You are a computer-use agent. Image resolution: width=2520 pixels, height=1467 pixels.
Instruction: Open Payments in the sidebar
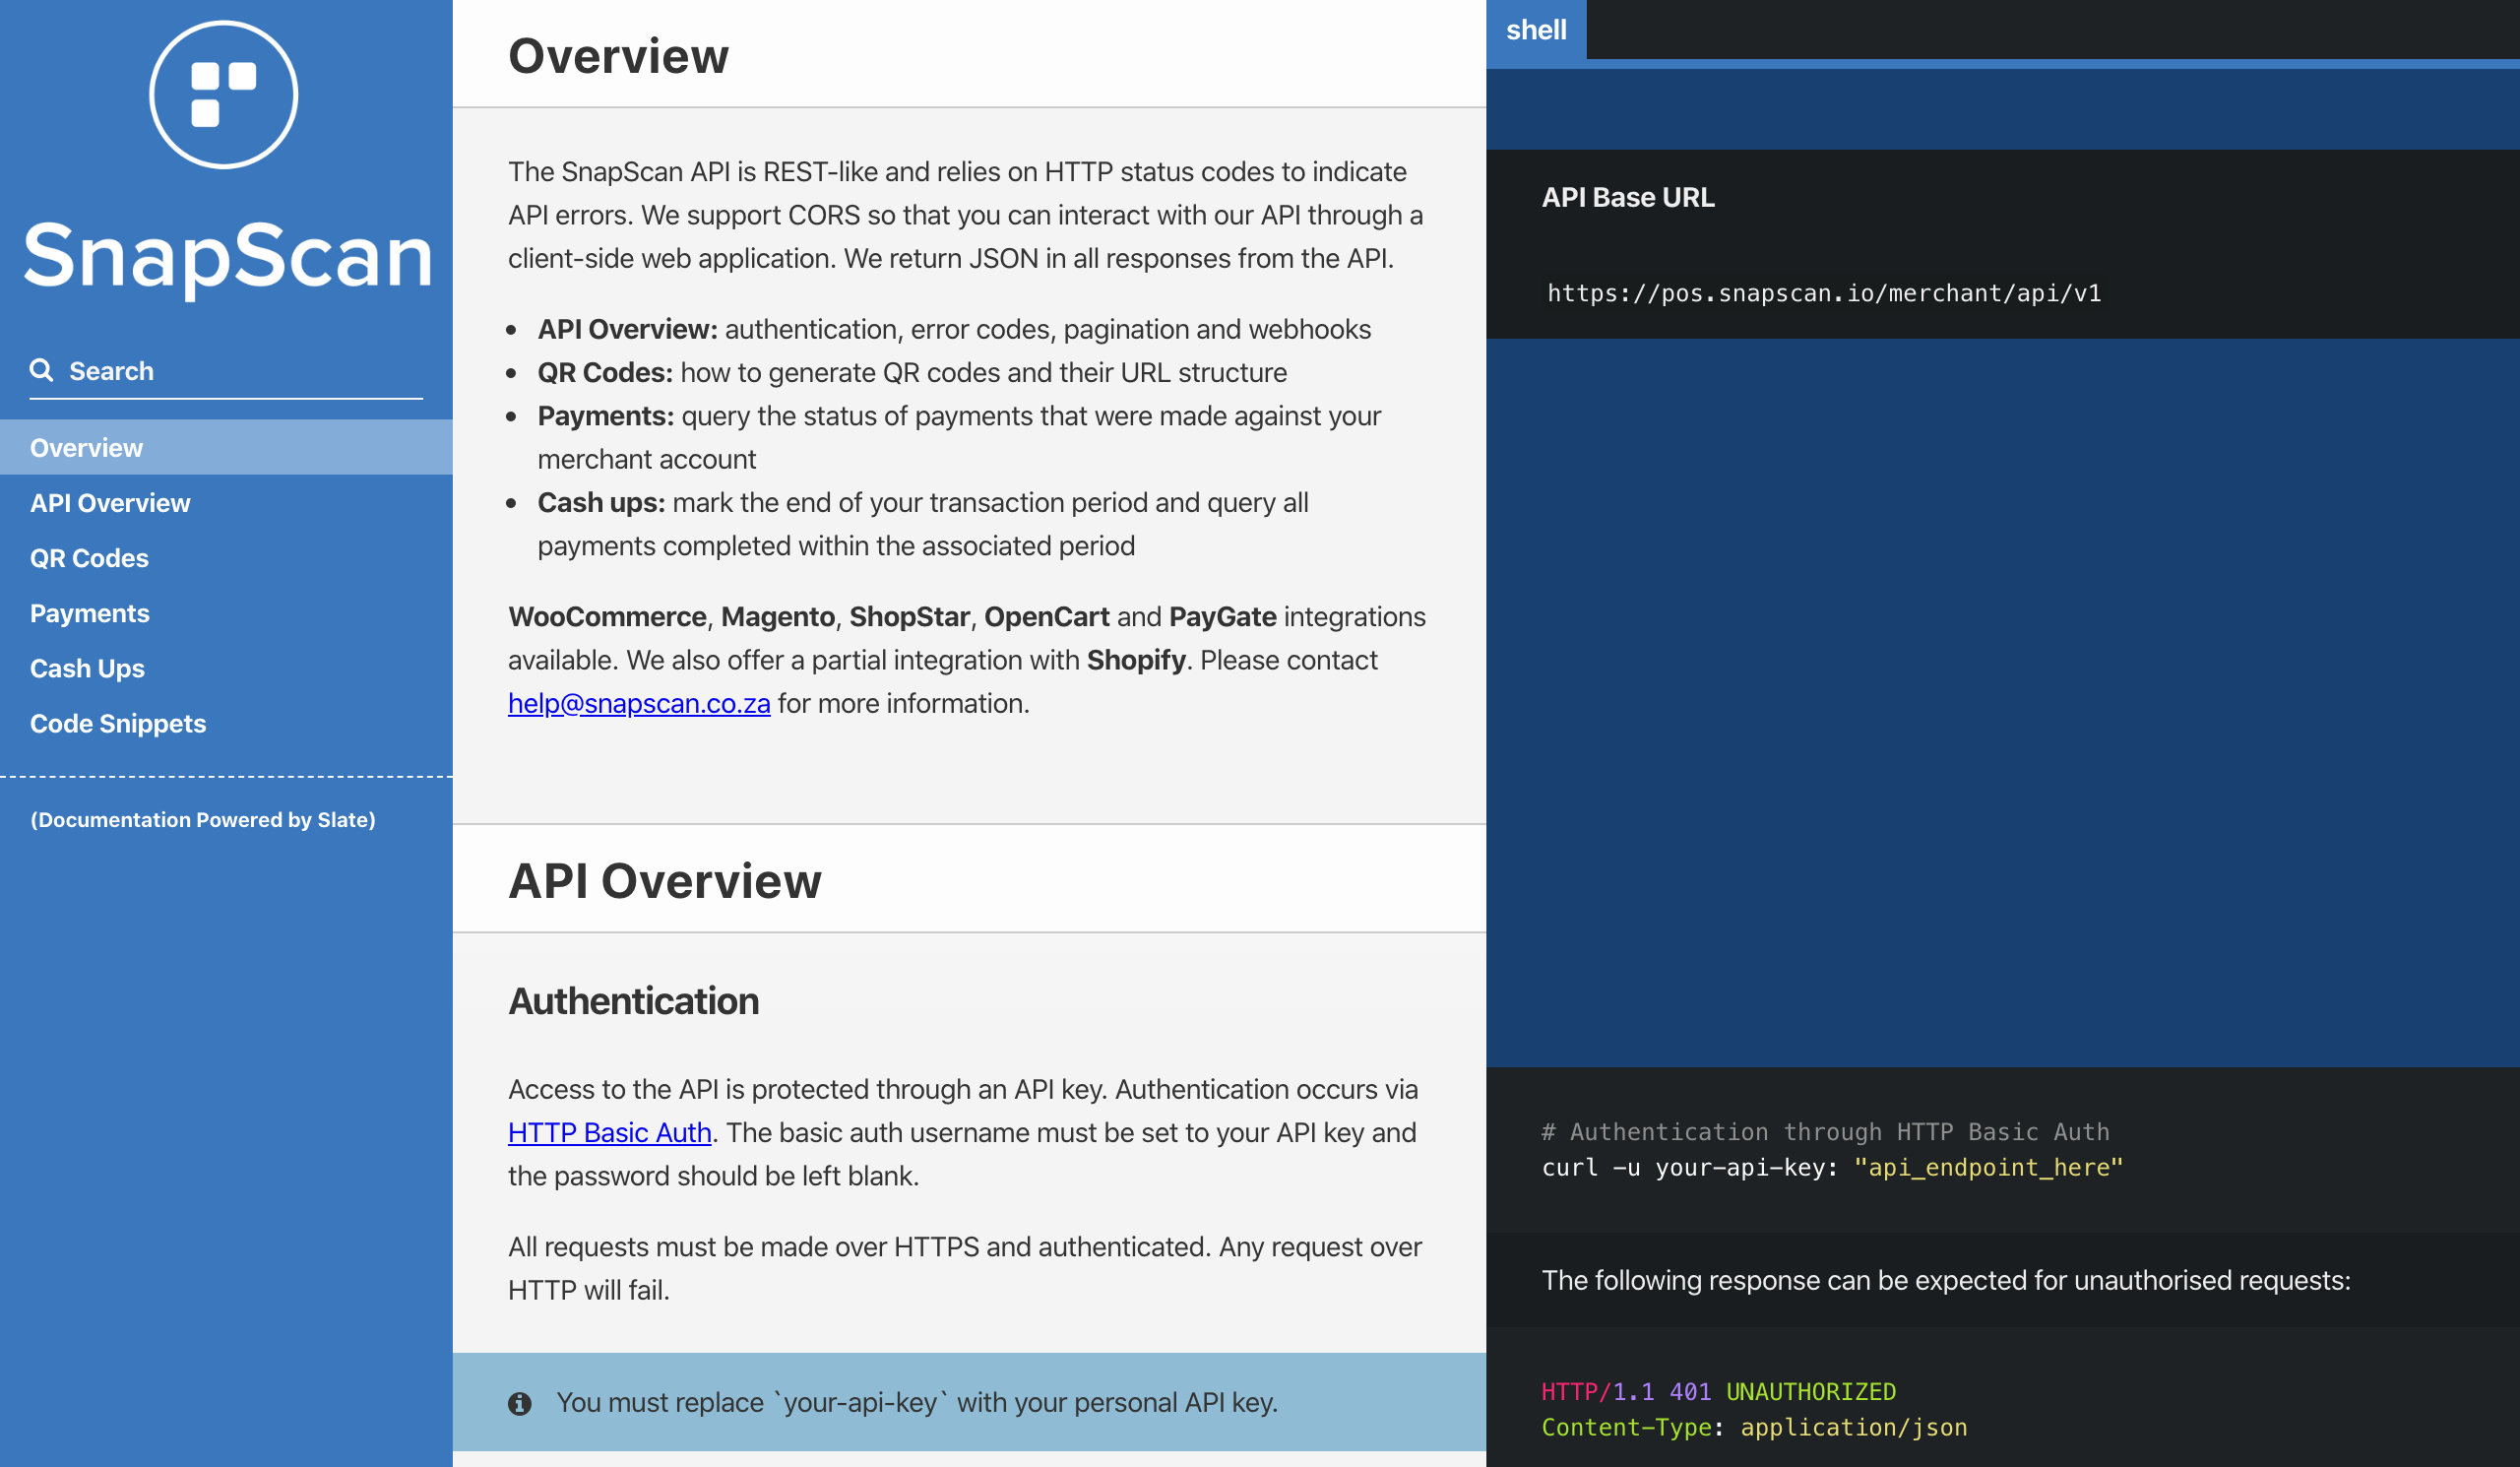click(226, 612)
